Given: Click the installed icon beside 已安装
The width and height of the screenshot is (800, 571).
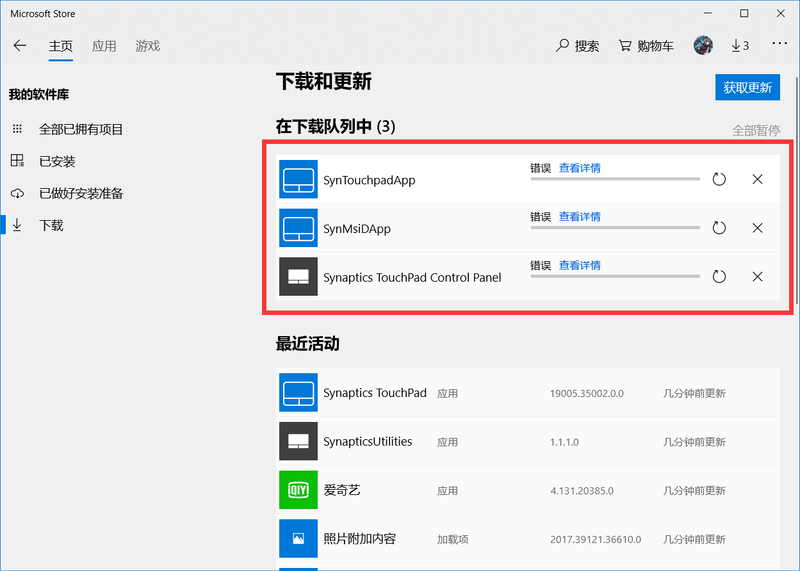Looking at the screenshot, I should coord(17,161).
